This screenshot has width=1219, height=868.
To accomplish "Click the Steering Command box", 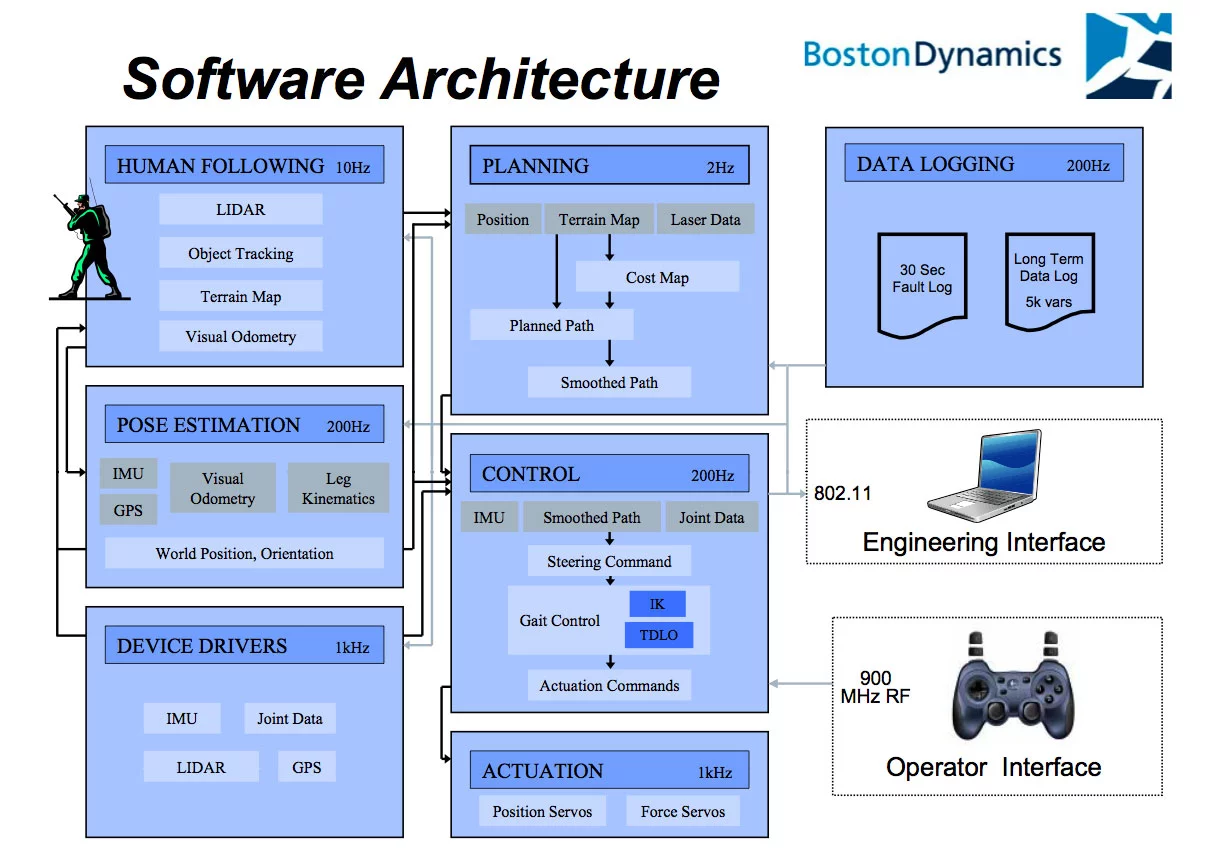I will tap(609, 561).
